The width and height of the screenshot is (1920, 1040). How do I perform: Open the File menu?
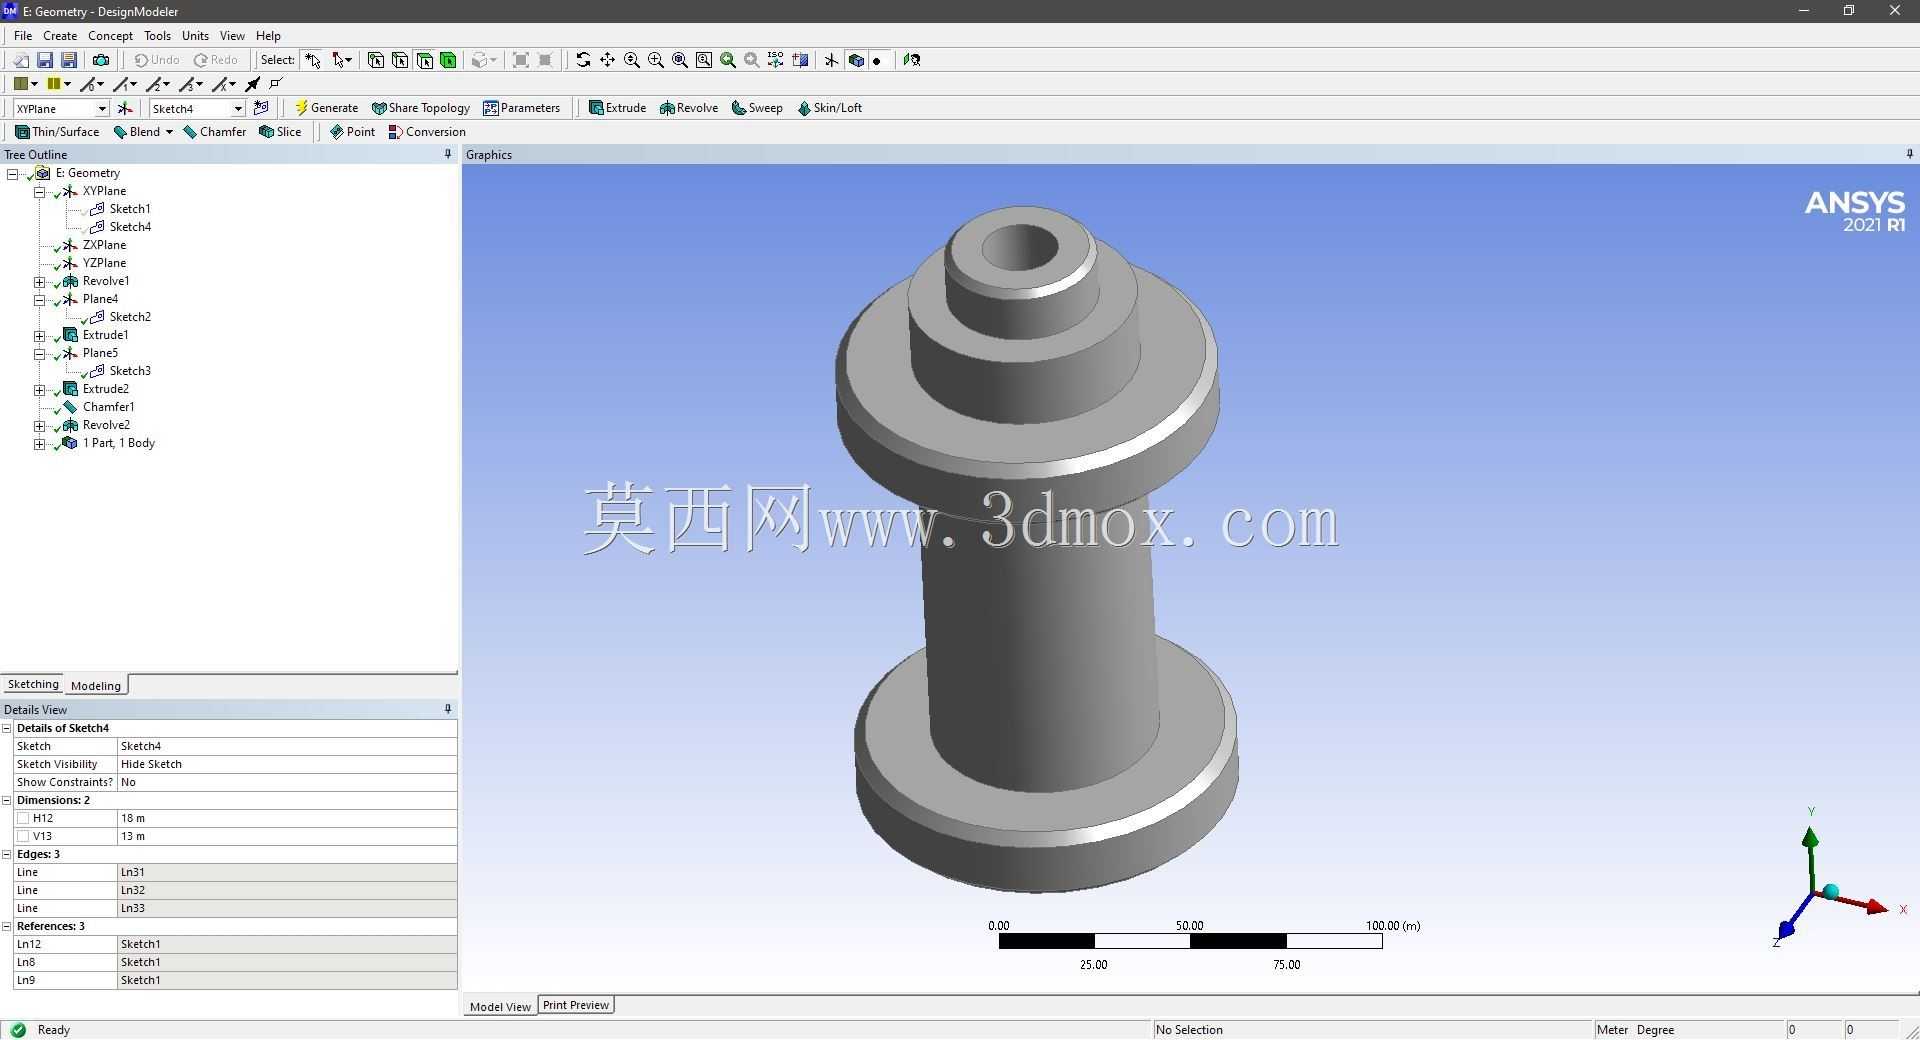[23, 35]
